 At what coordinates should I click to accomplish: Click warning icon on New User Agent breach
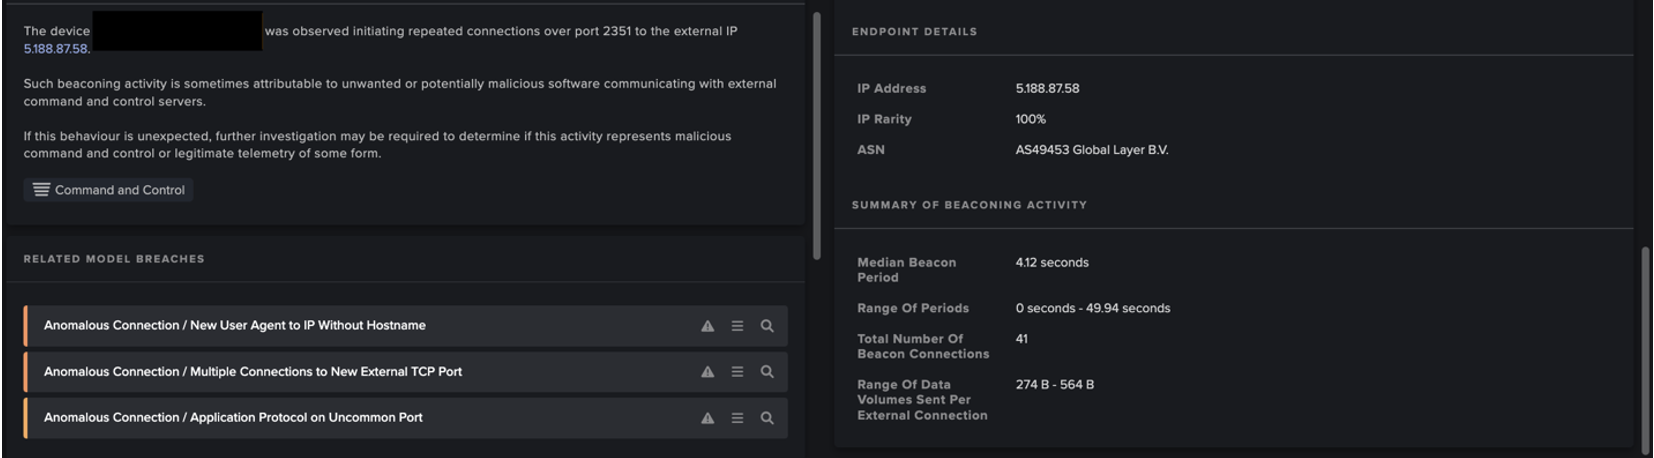(707, 326)
